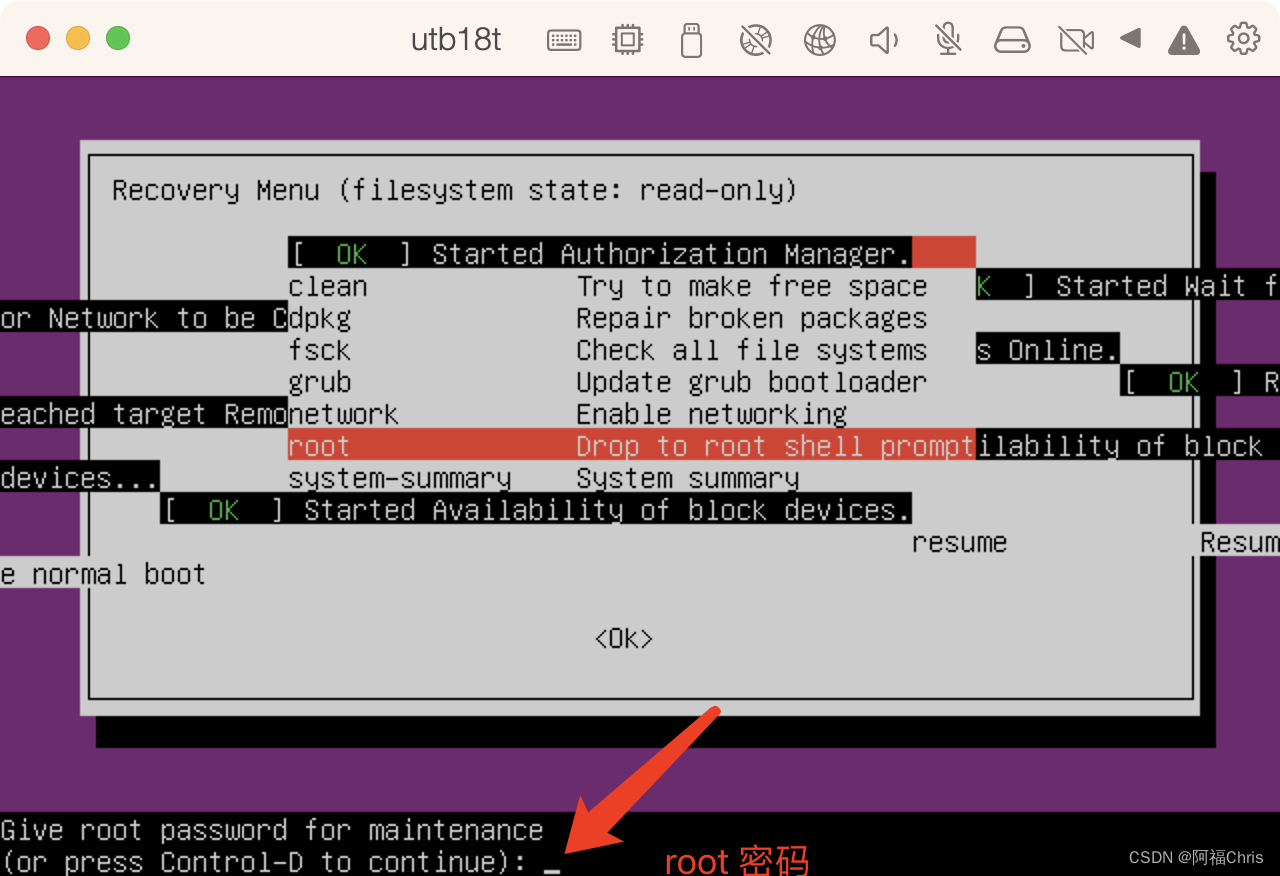Open the VM settings gear icon
1280x876 pixels.
click(x=1243, y=39)
